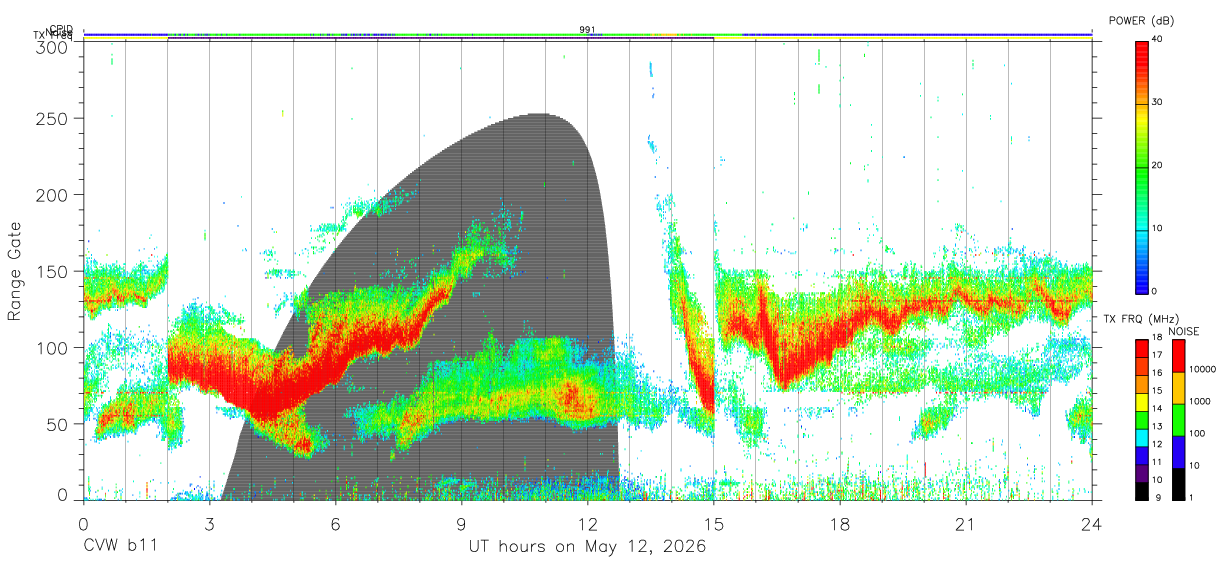Click the 30 label on the power scale

tap(1159, 102)
